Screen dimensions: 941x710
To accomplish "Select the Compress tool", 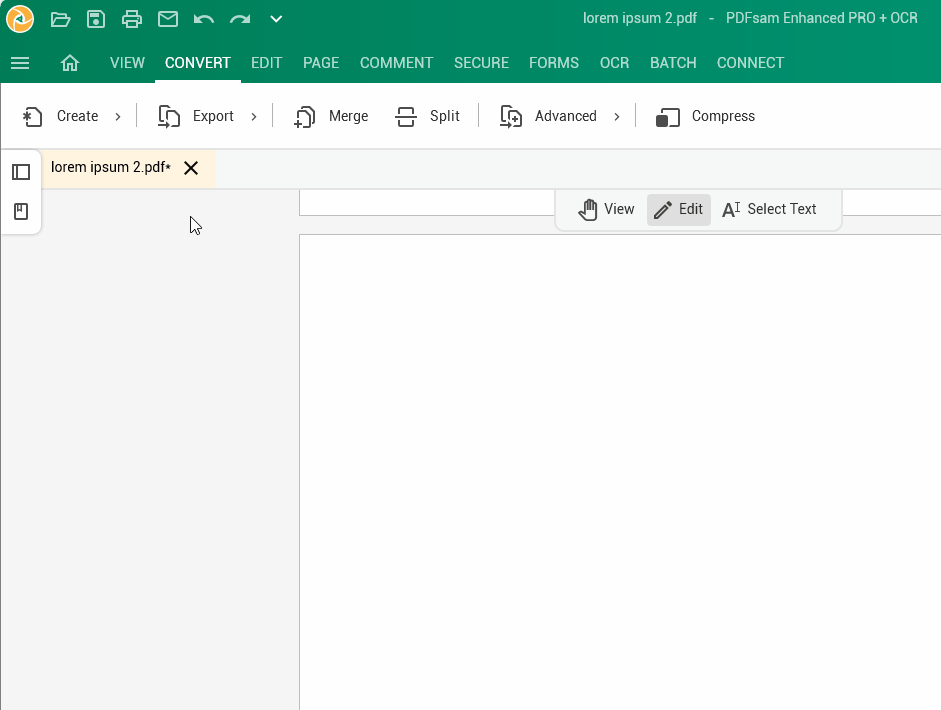I will [x=704, y=116].
